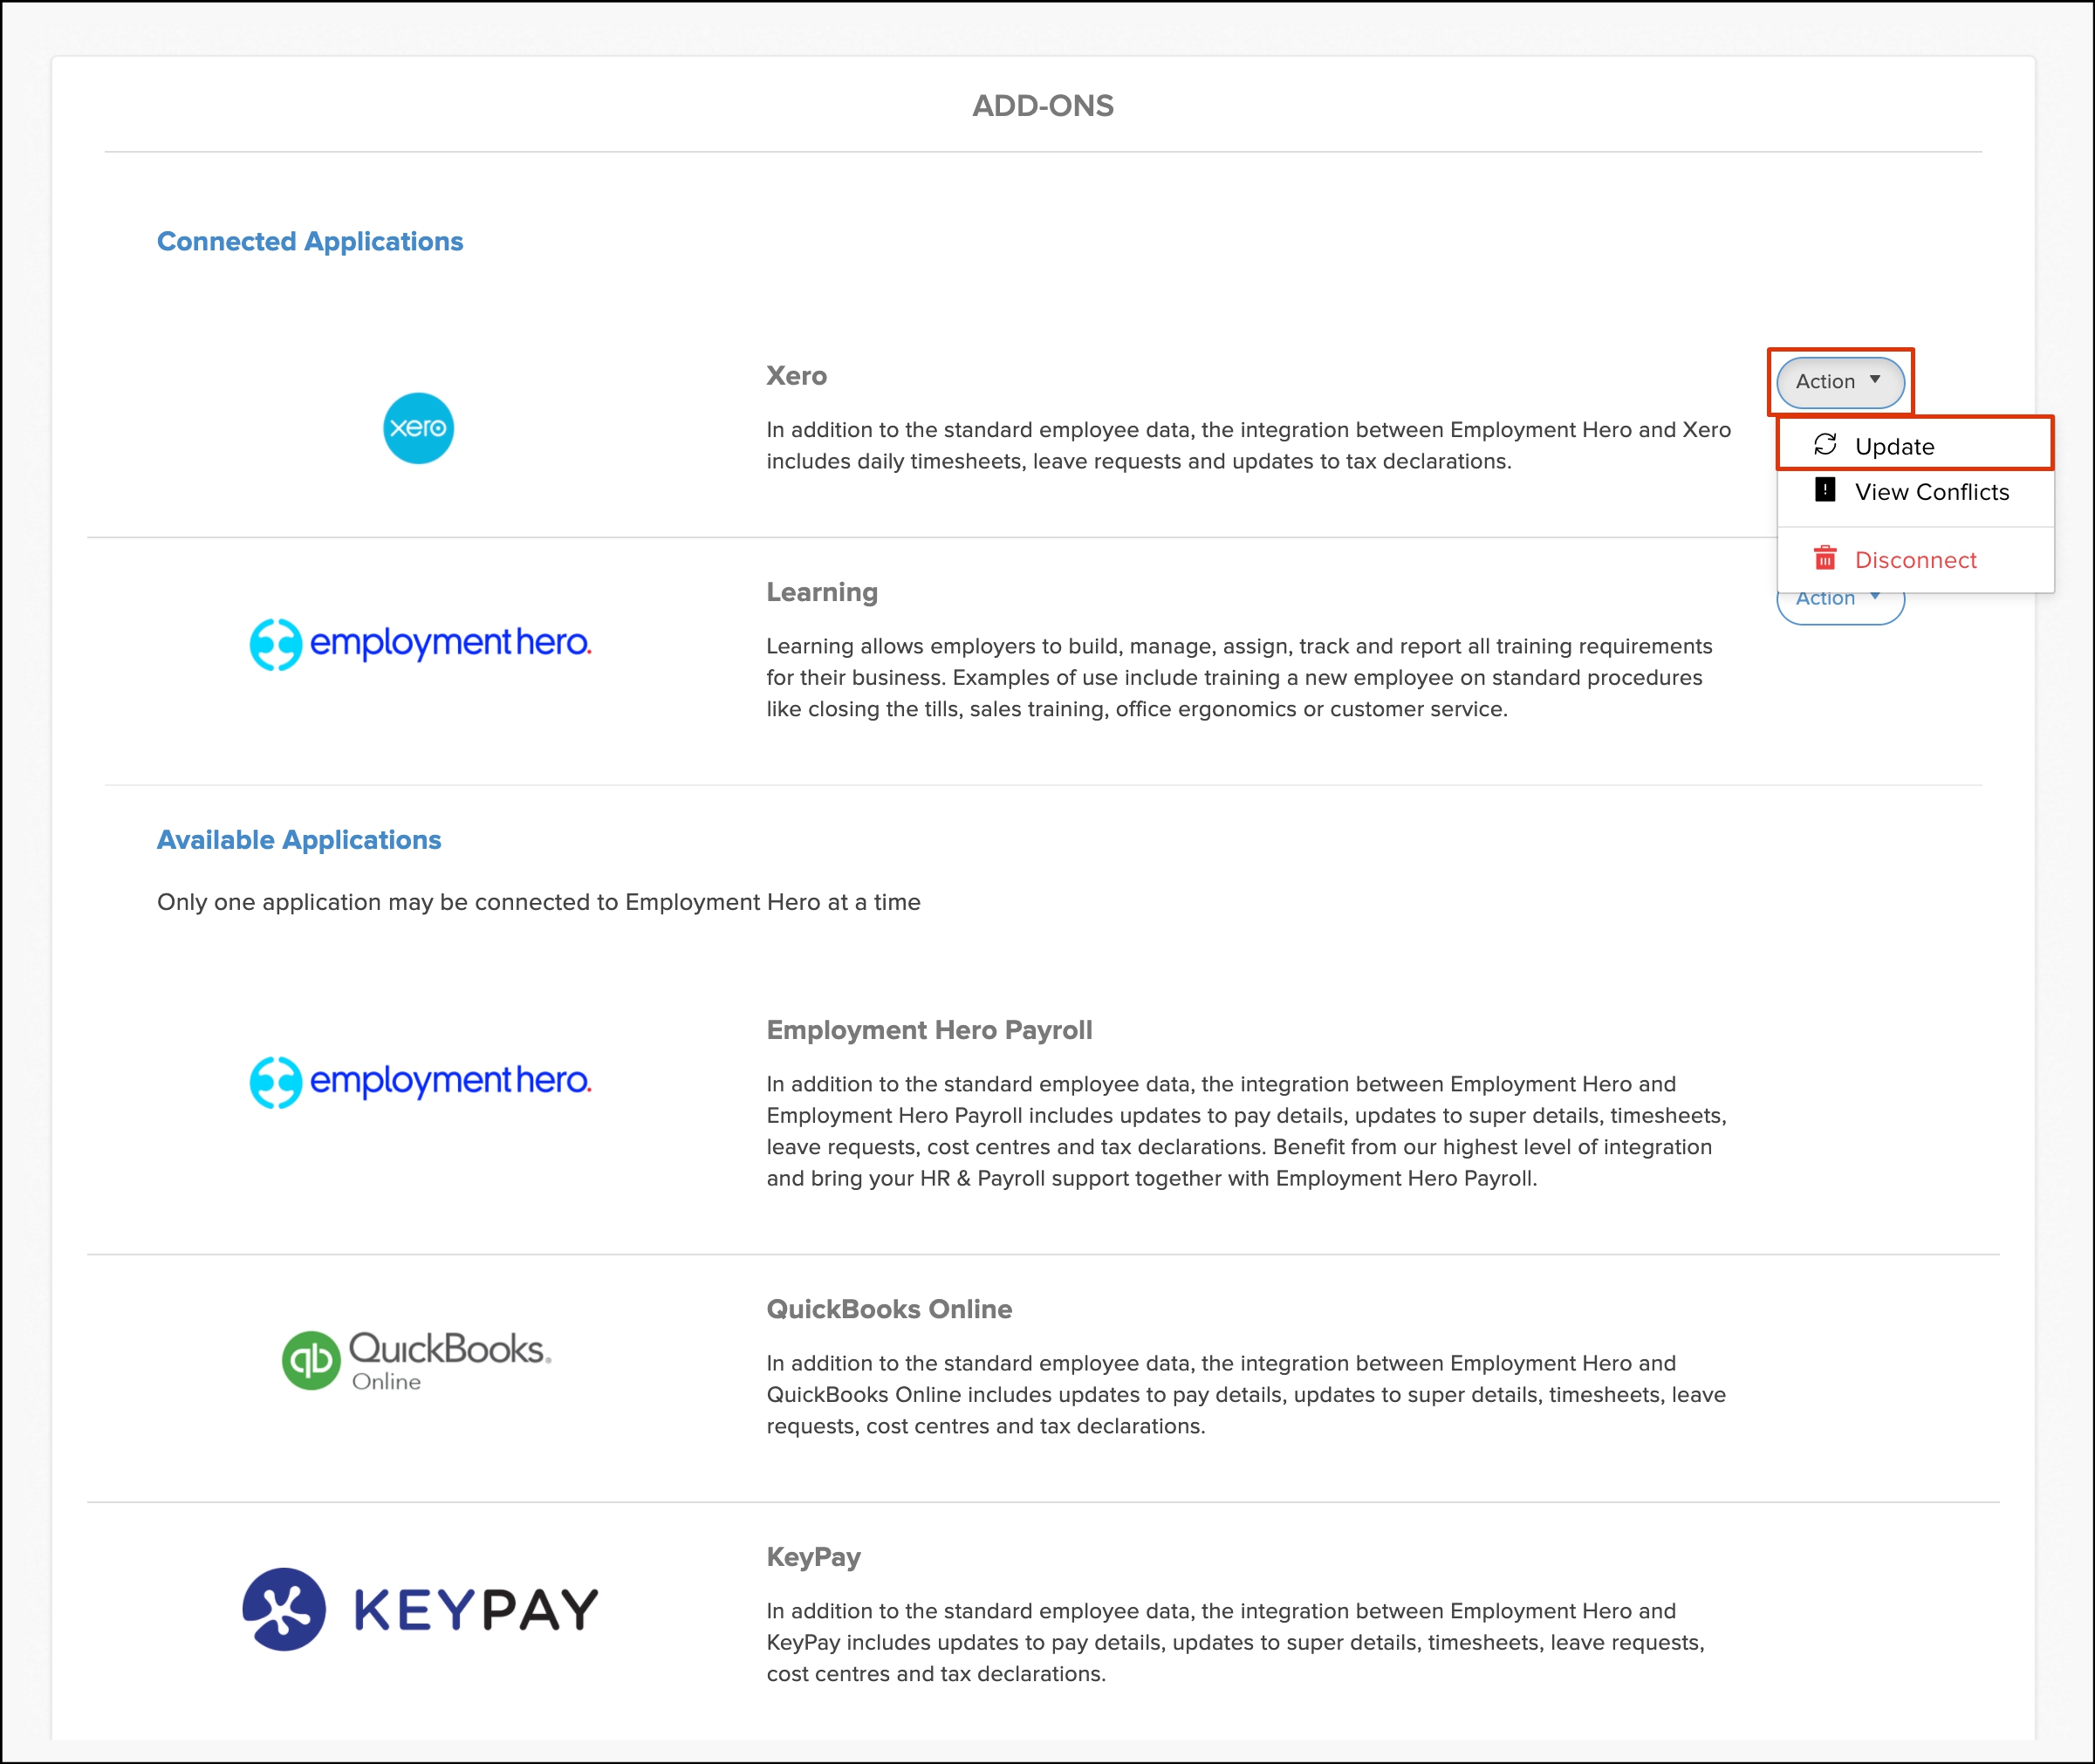This screenshot has width=2095, height=1764.
Task: Click the Update refresh icon
Action: tap(1825, 444)
